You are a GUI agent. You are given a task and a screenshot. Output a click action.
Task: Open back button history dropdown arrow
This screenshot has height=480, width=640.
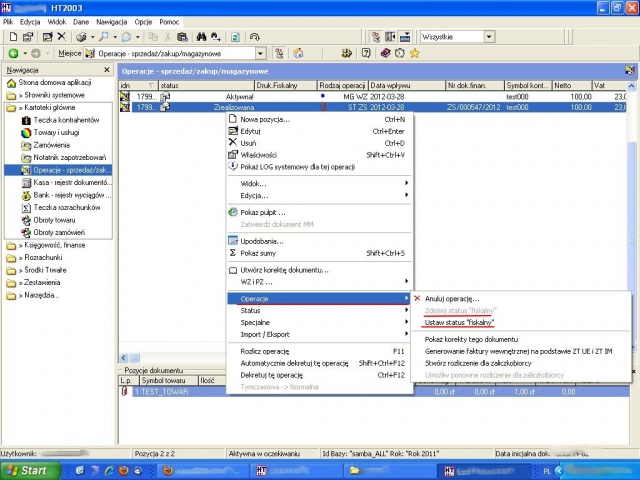25,53
